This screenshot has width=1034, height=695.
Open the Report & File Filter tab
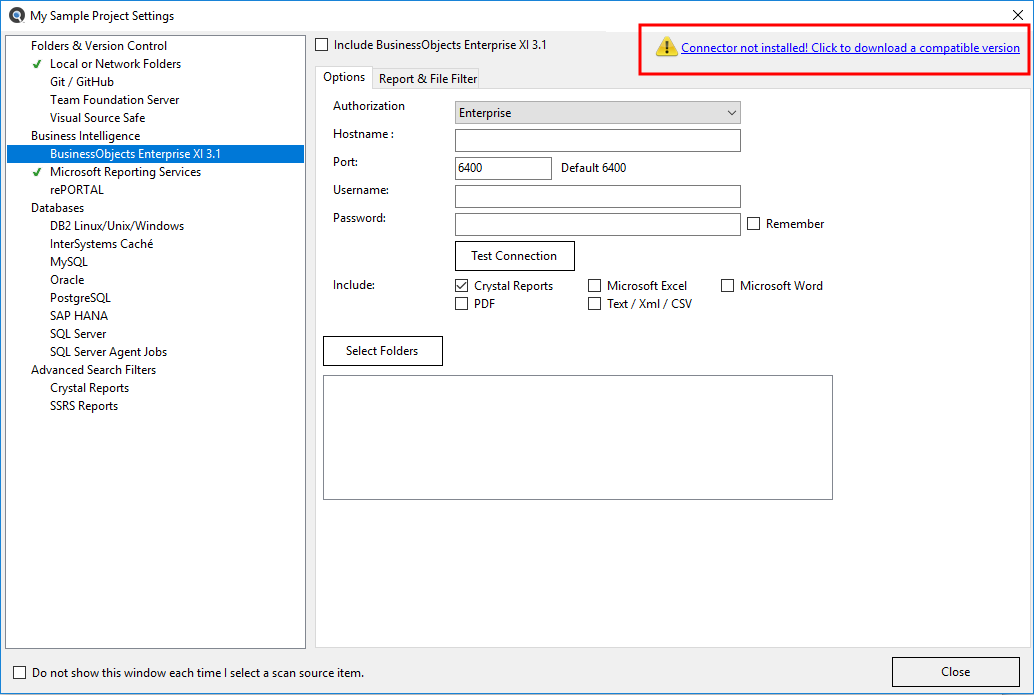(427, 78)
